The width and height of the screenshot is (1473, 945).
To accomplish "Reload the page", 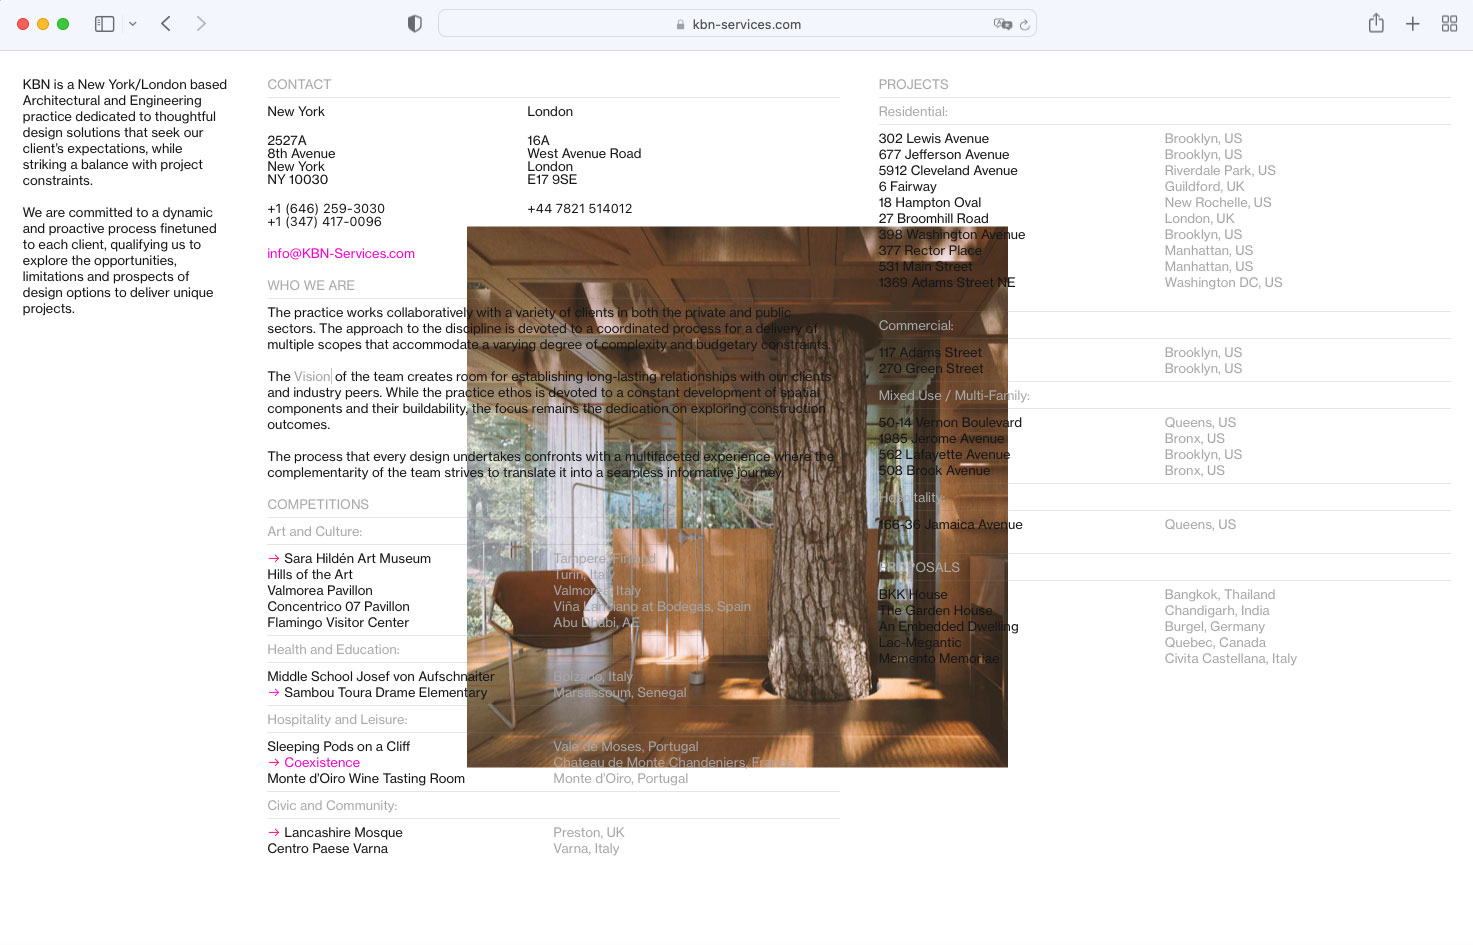I will [1025, 25].
